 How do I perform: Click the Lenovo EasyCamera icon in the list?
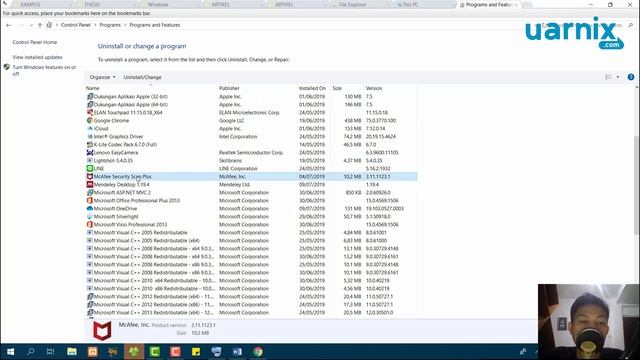(90, 153)
